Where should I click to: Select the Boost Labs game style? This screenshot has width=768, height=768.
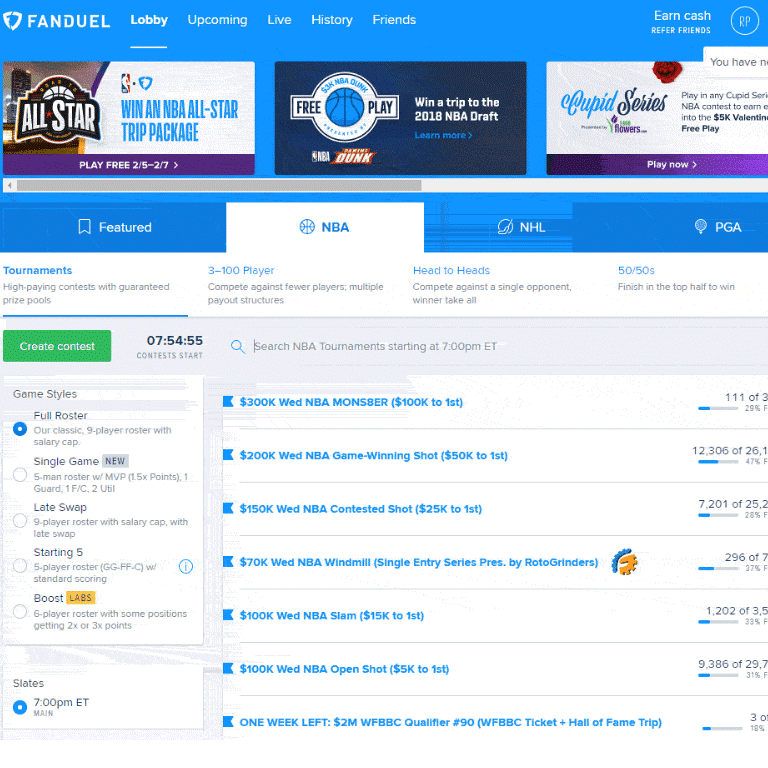point(20,611)
